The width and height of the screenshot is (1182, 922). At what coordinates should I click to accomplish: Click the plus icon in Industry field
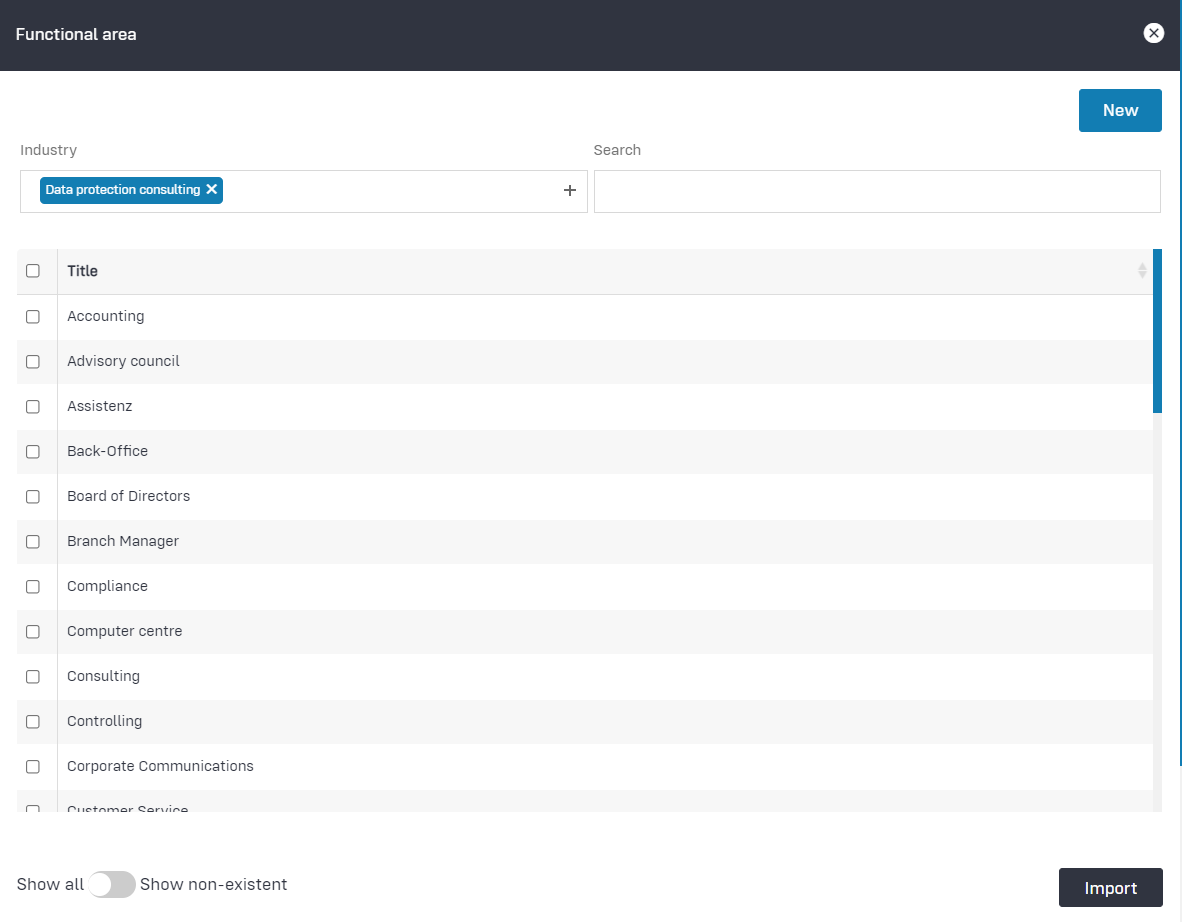point(569,191)
